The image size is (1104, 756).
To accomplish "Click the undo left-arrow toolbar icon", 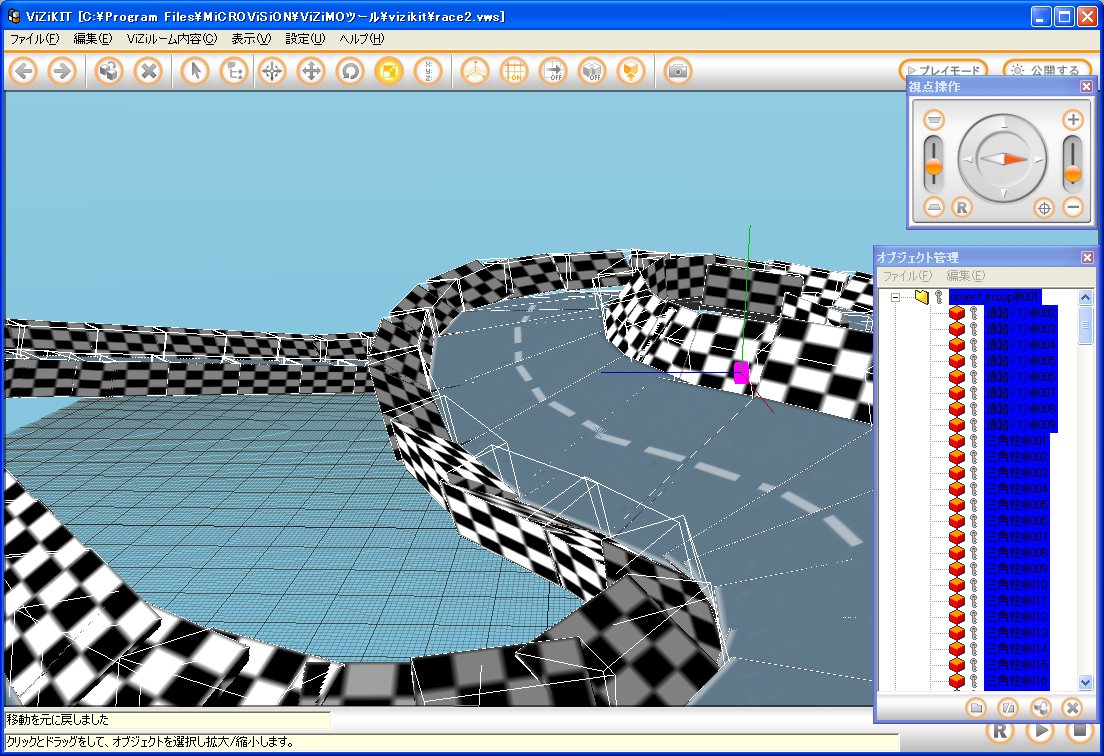I will point(24,71).
